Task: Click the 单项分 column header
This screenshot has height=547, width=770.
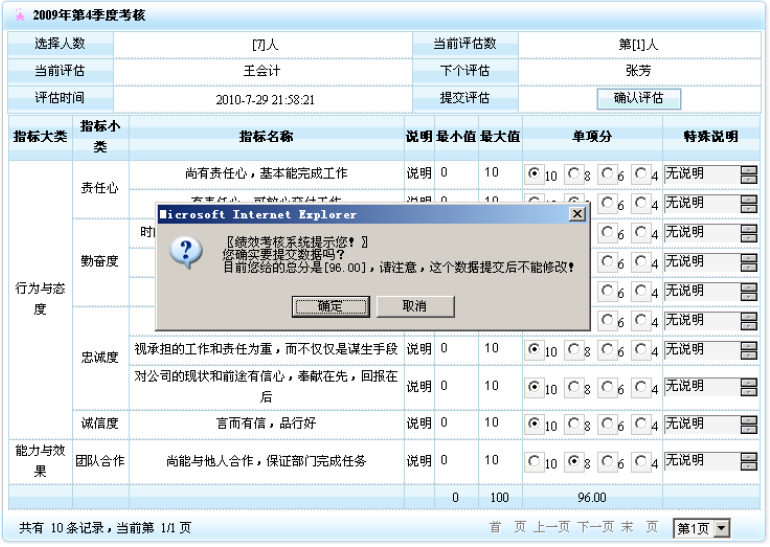Action: coord(592,137)
